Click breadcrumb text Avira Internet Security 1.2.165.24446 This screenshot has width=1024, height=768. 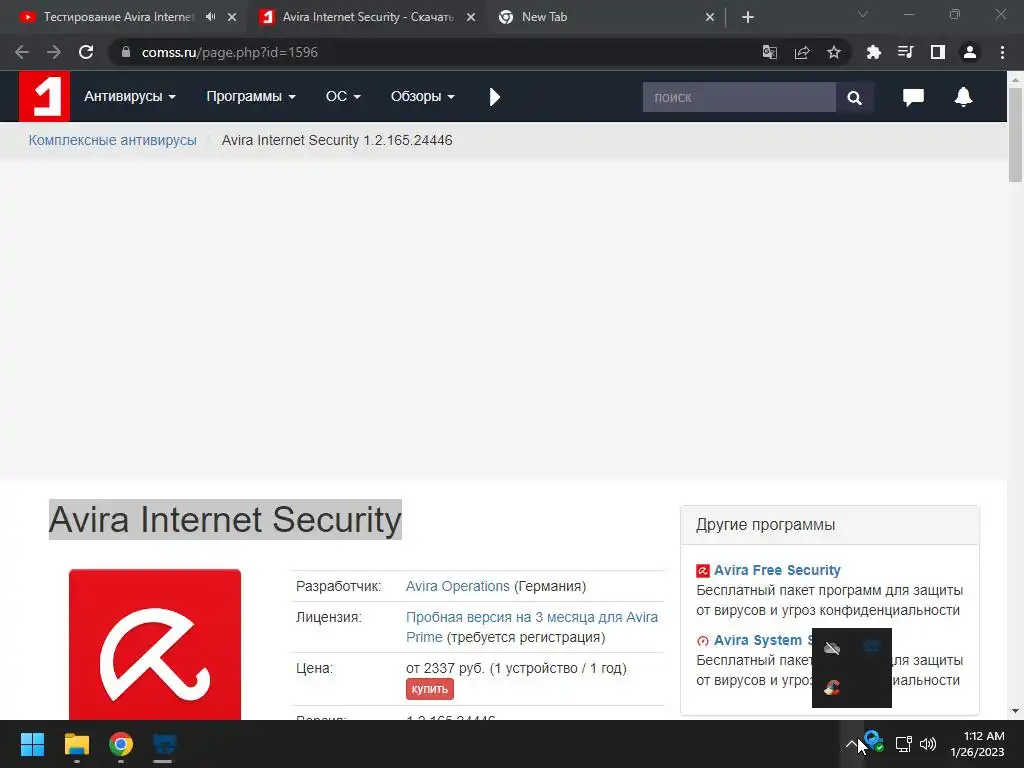(337, 140)
